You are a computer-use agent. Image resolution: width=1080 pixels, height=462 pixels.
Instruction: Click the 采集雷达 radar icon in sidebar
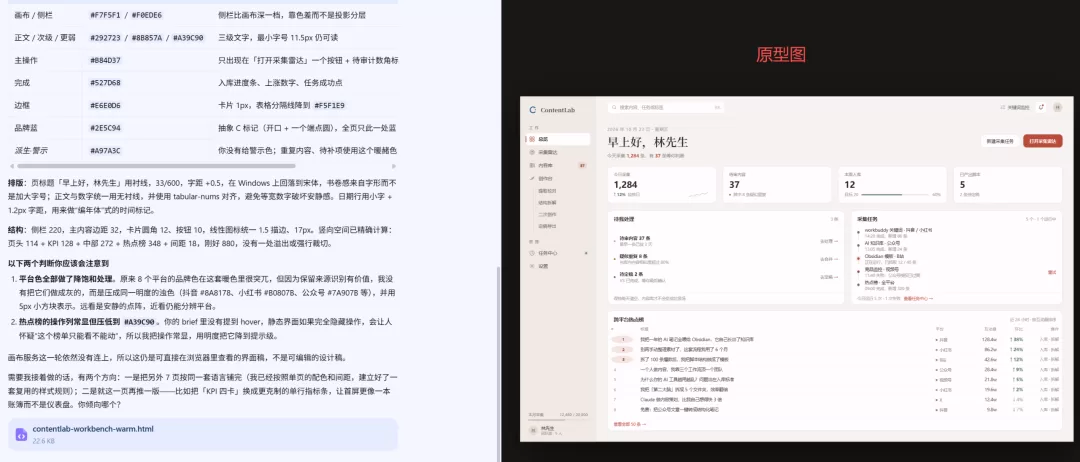[x=532, y=152]
